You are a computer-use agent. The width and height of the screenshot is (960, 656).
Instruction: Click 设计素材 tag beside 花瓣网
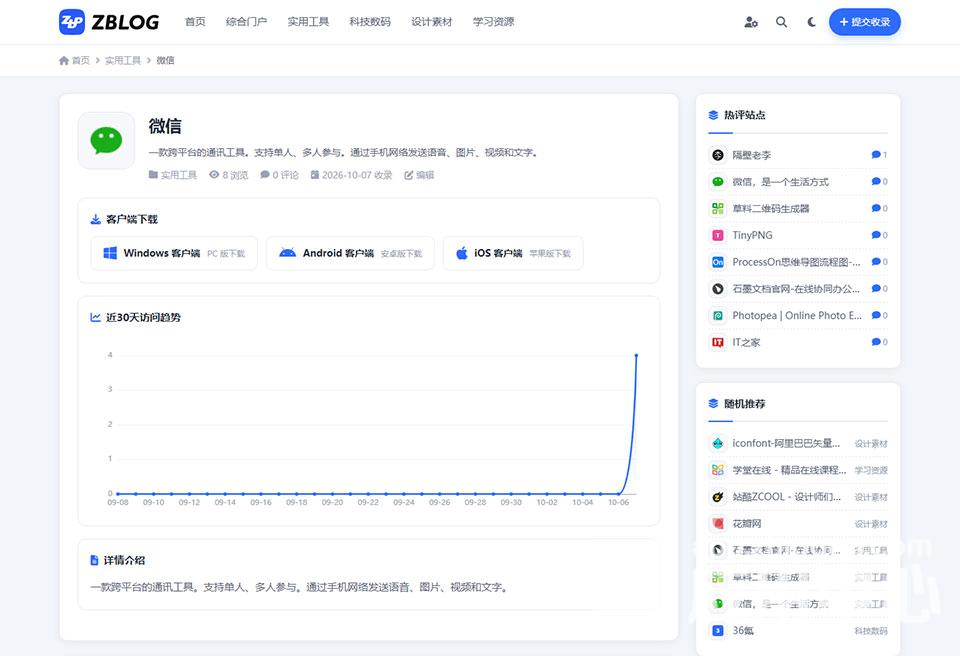(x=871, y=524)
